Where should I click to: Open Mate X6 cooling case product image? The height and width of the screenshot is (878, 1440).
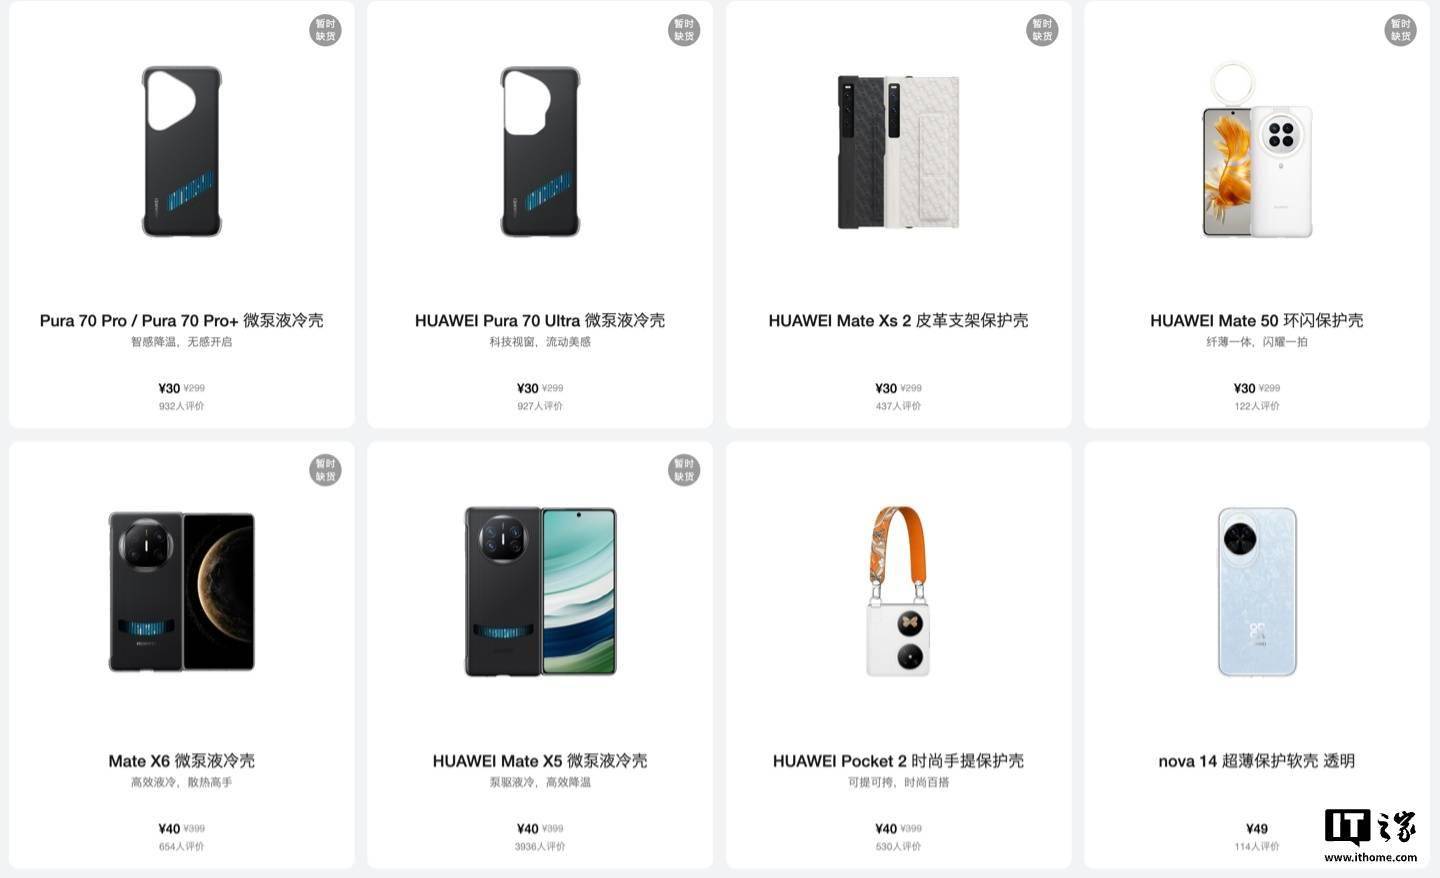pyautogui.click(x=182, y=591)
